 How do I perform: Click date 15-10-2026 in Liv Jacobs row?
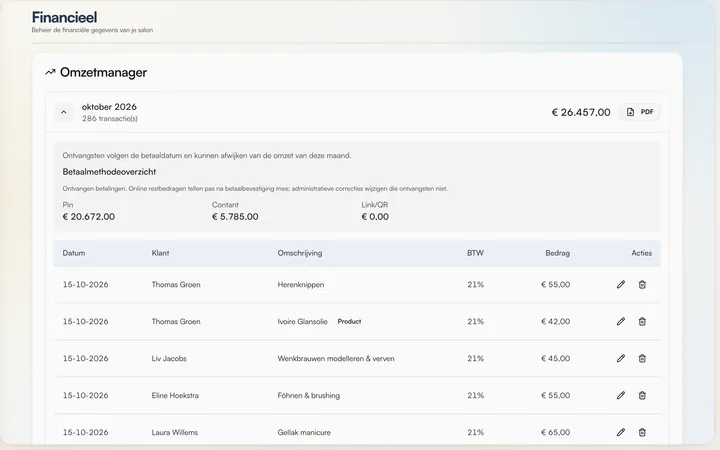click(85, 359)
